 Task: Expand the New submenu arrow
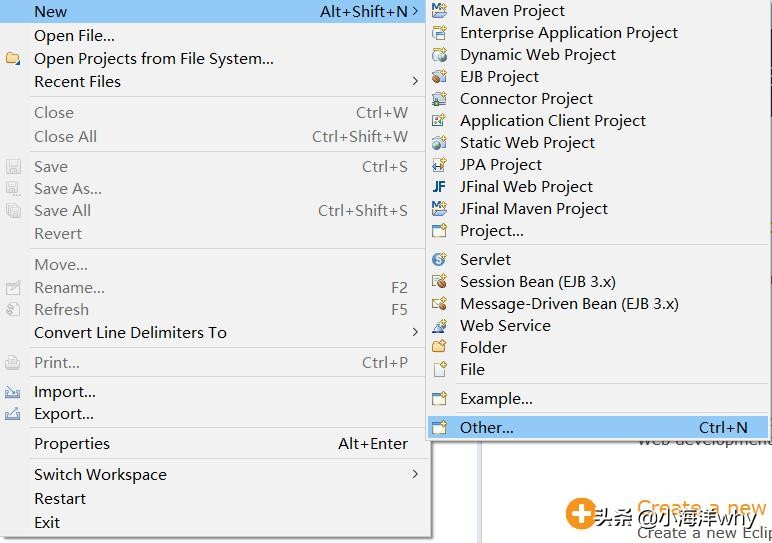pos(415,11)
